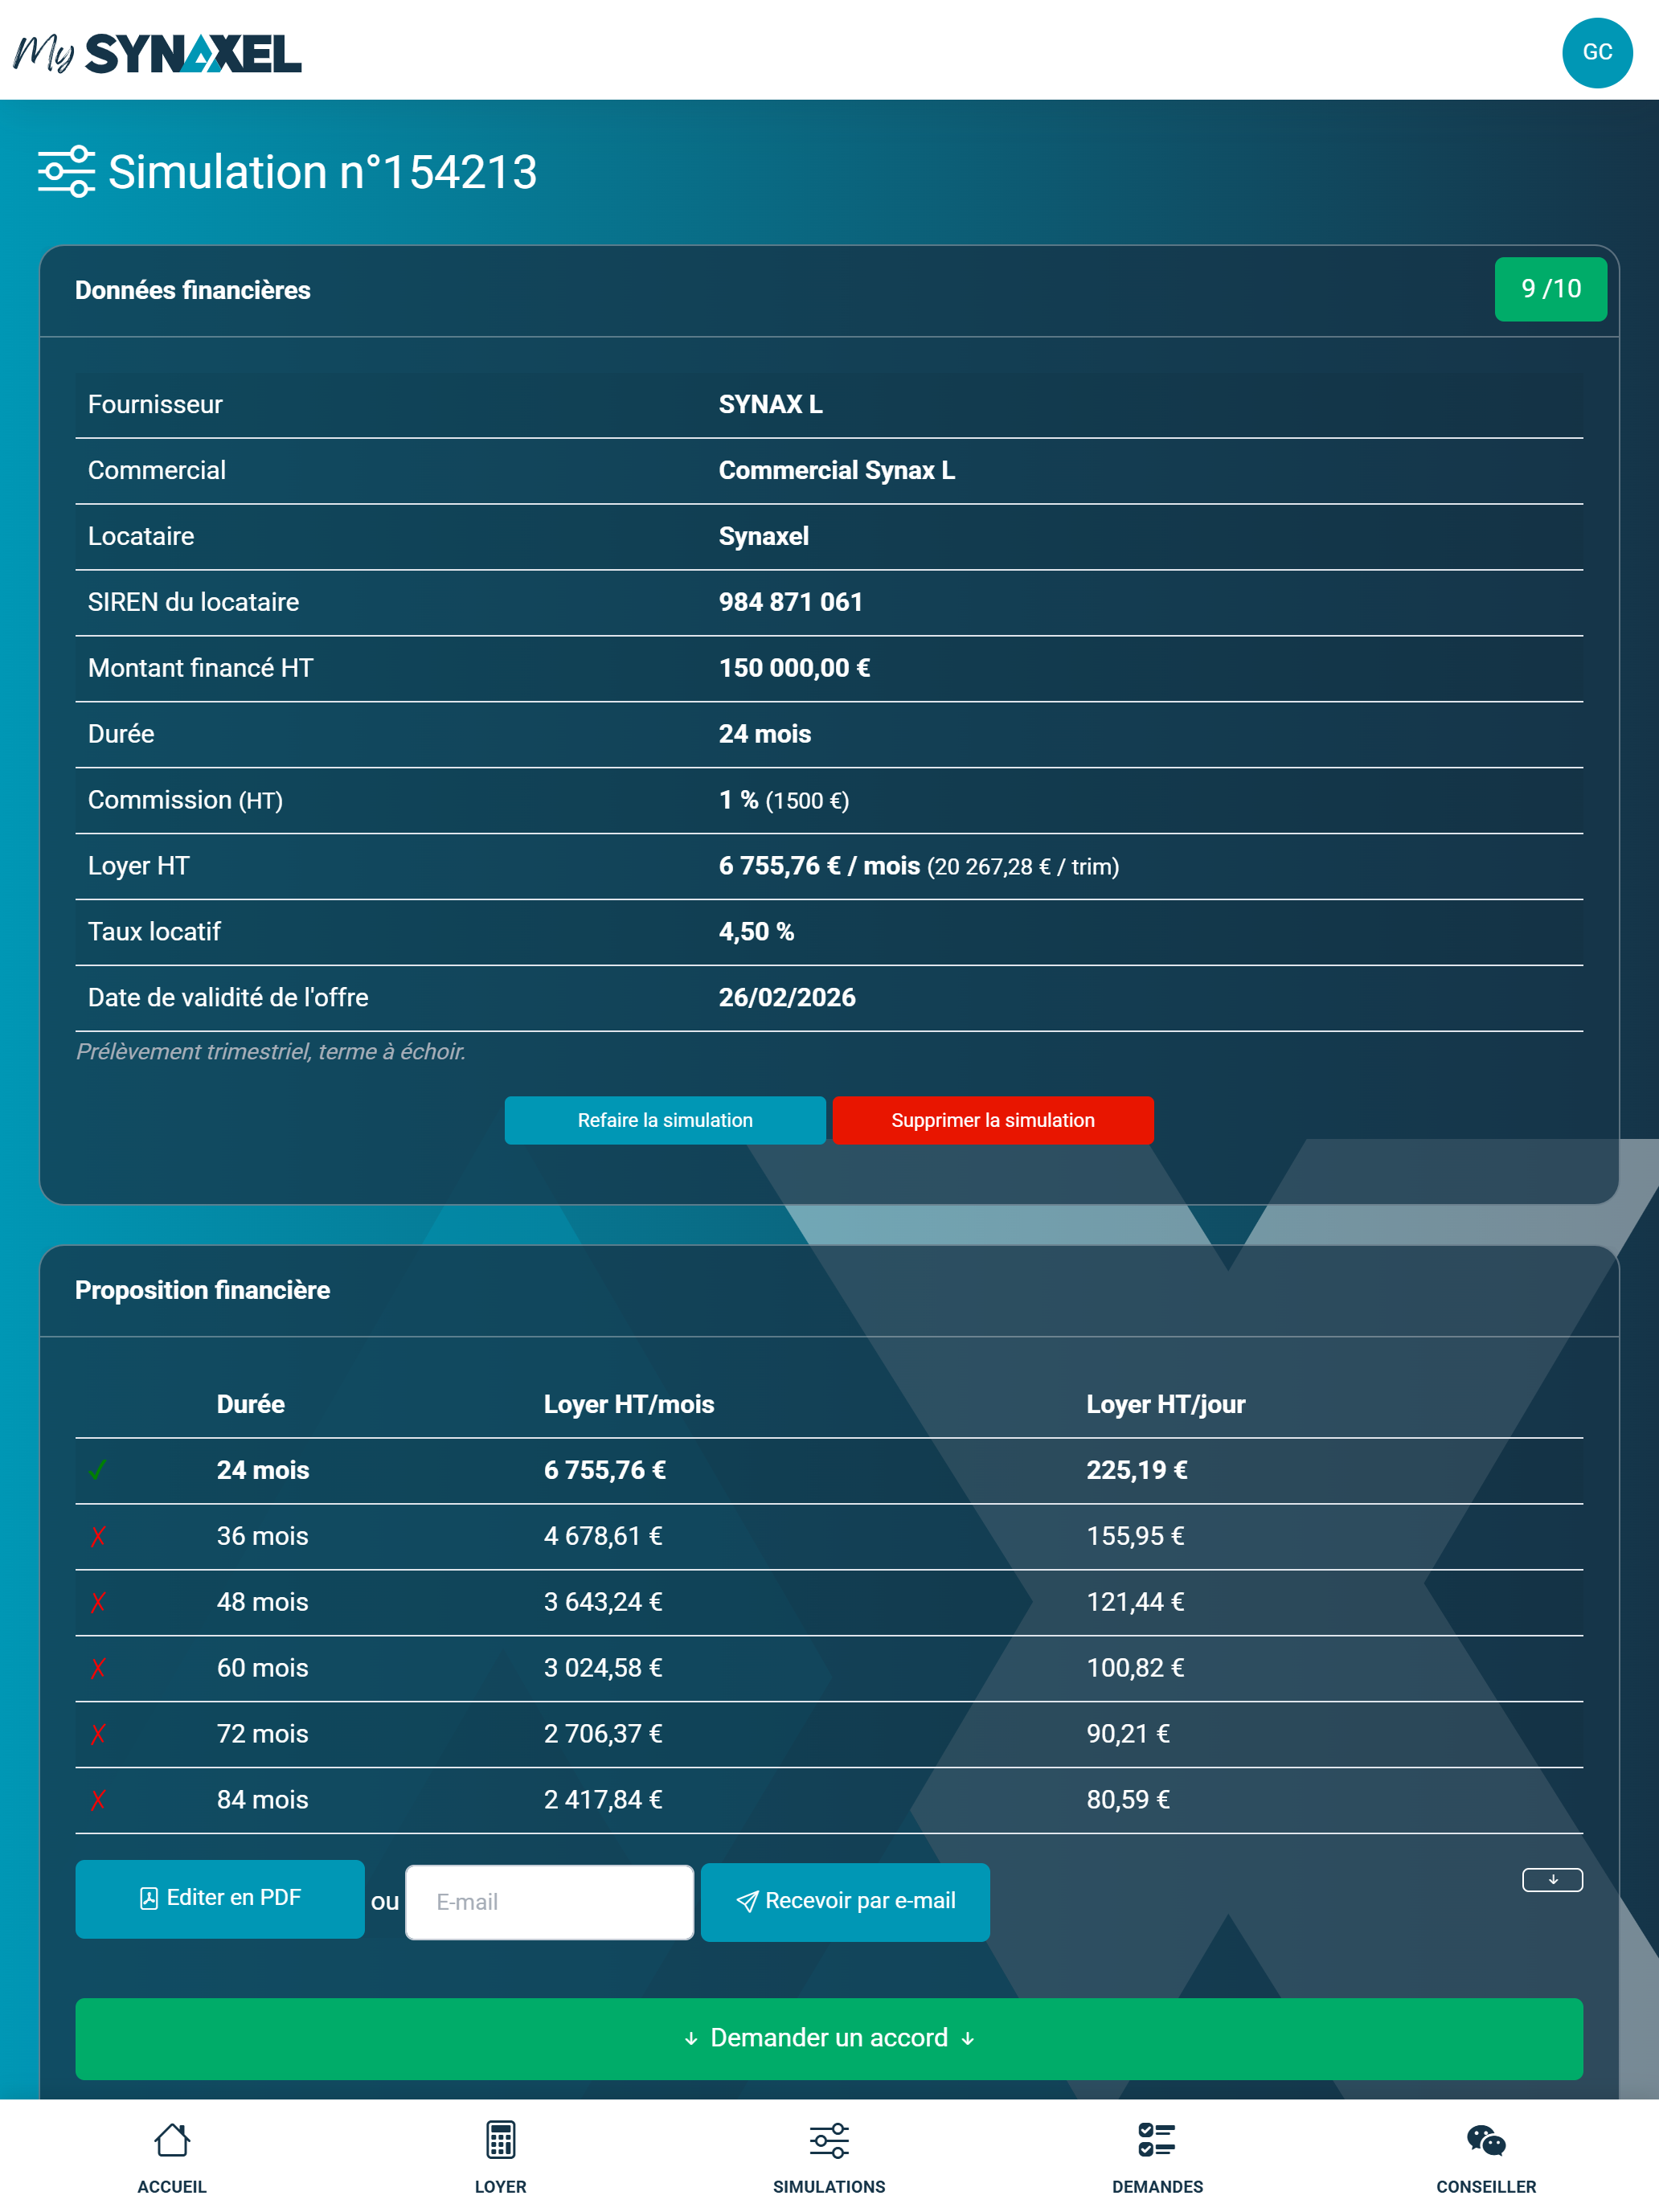Open the GC user avatar menu
The image size is (1659, 2212).
tap(1596, 52)
